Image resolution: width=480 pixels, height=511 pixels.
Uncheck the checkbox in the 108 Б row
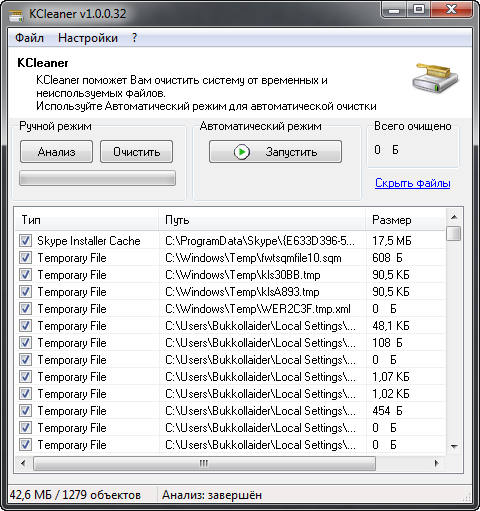(x=25, y=342)
